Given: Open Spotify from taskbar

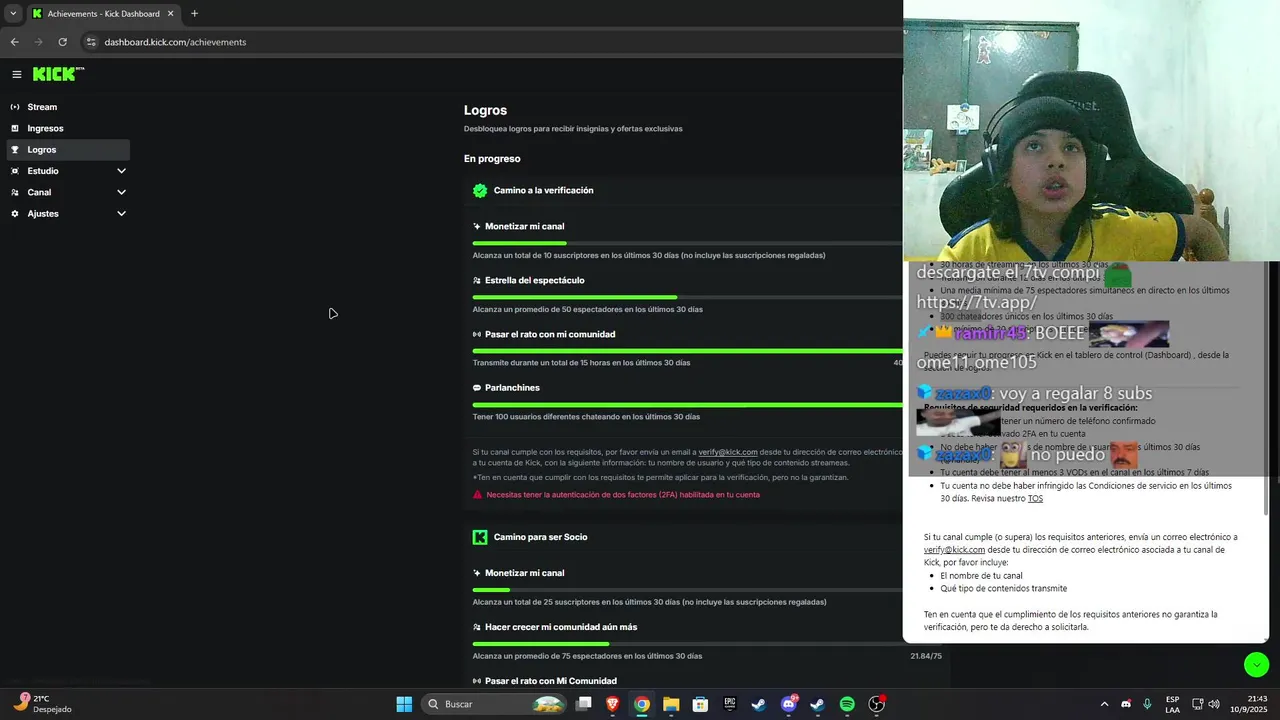Looking at the screenshot, I should pyautogui.click(x=847, y=704).
